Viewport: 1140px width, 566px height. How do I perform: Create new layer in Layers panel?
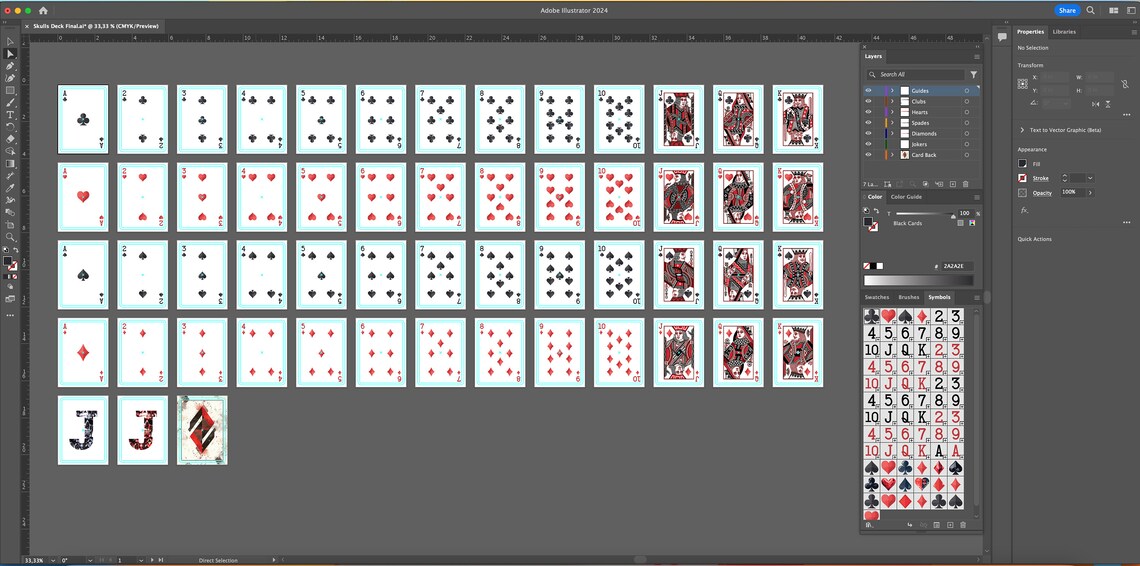click(x=952, y=184)
